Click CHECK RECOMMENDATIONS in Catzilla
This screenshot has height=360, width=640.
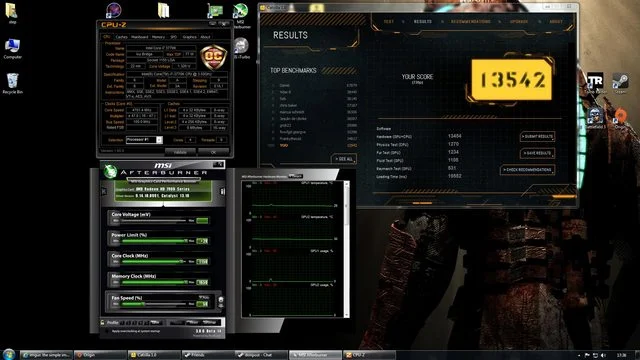[527, 170]
